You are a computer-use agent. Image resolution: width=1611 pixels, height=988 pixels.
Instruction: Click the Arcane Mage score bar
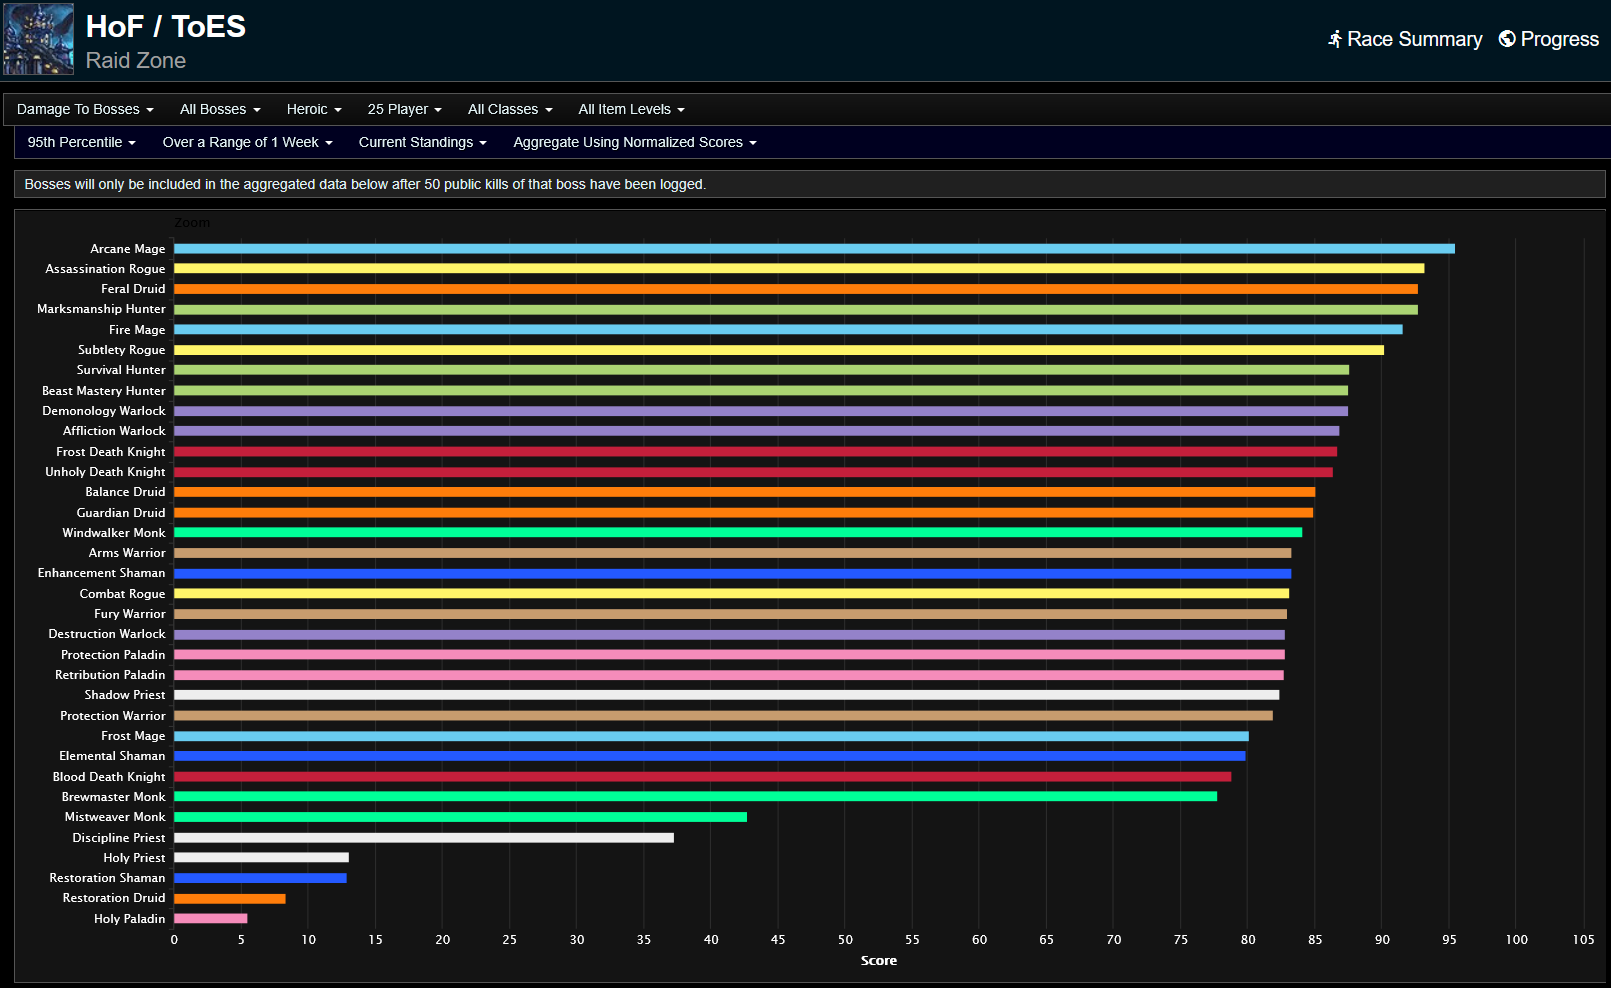813,249
